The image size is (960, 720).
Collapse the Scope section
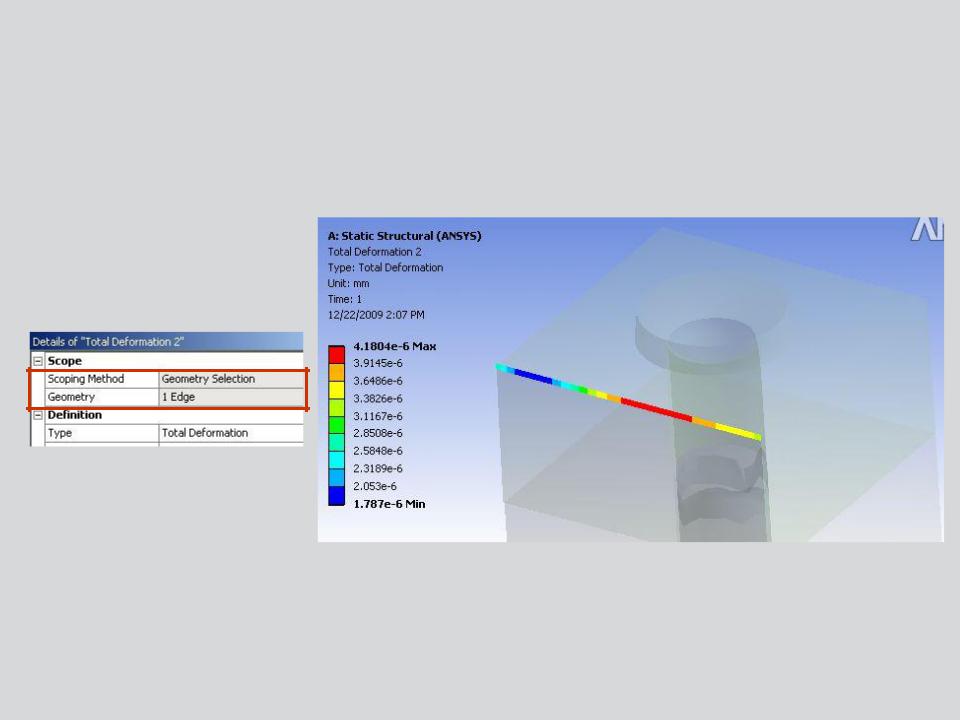click(38, 361)
